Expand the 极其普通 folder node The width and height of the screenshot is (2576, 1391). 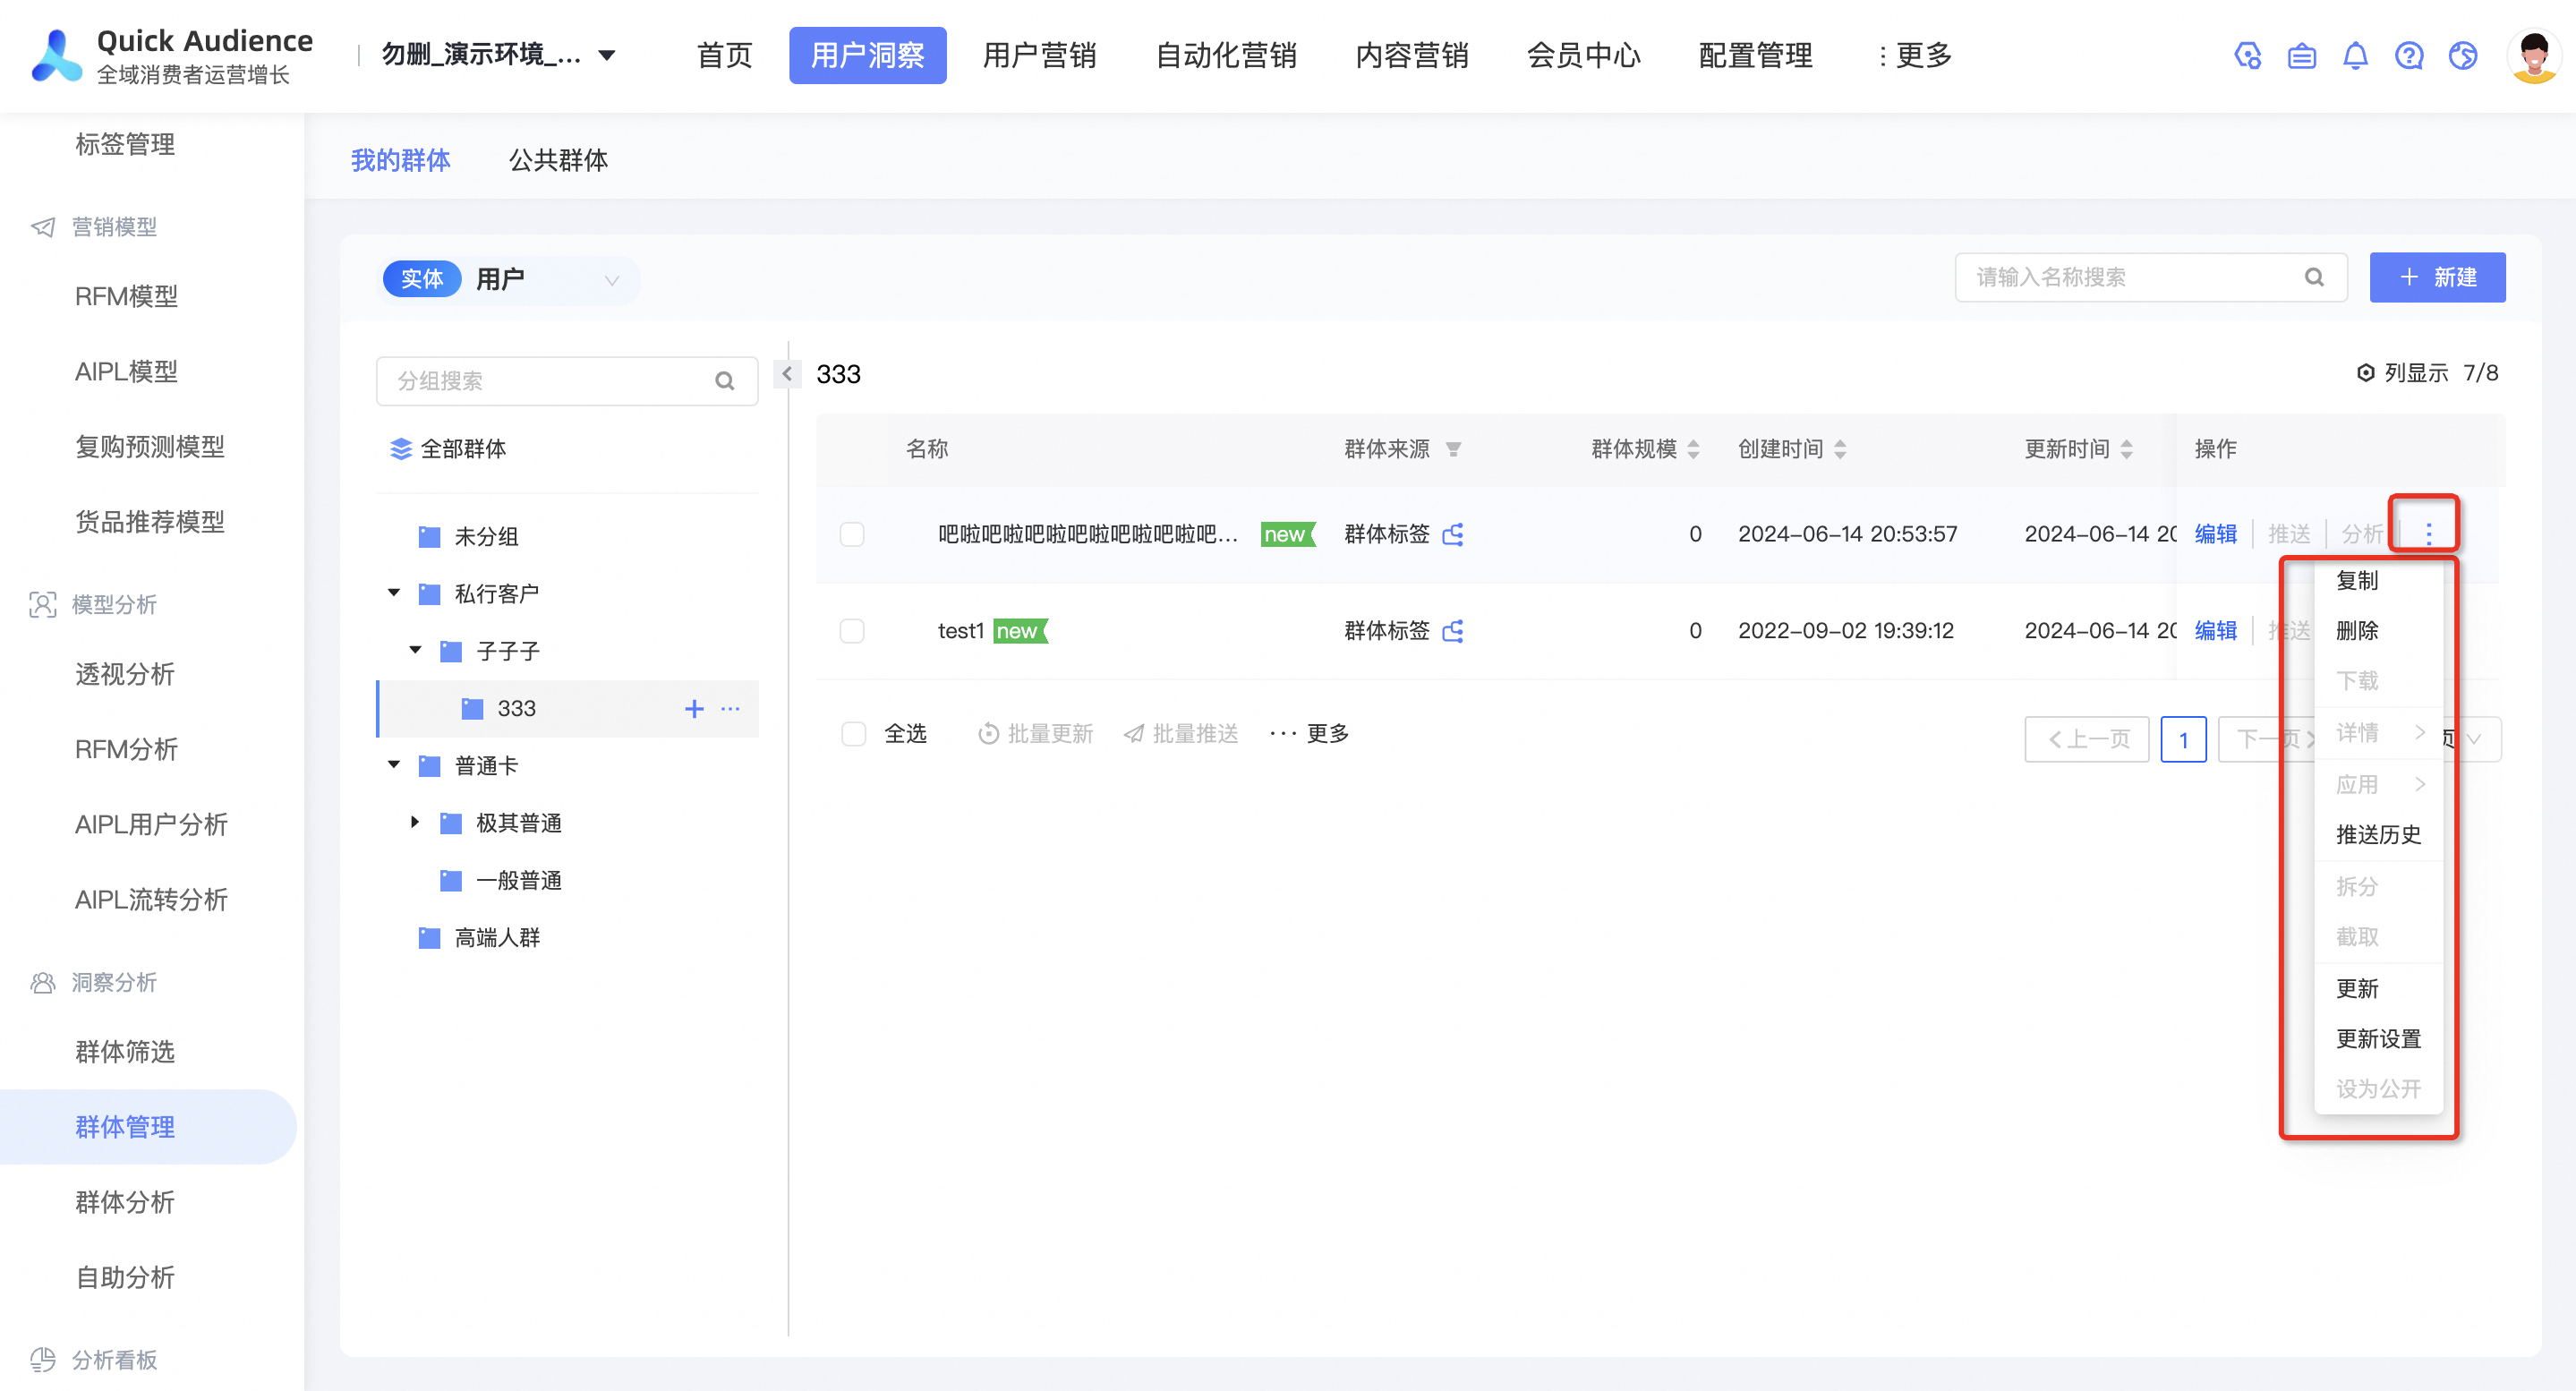[x=415, y=823]
